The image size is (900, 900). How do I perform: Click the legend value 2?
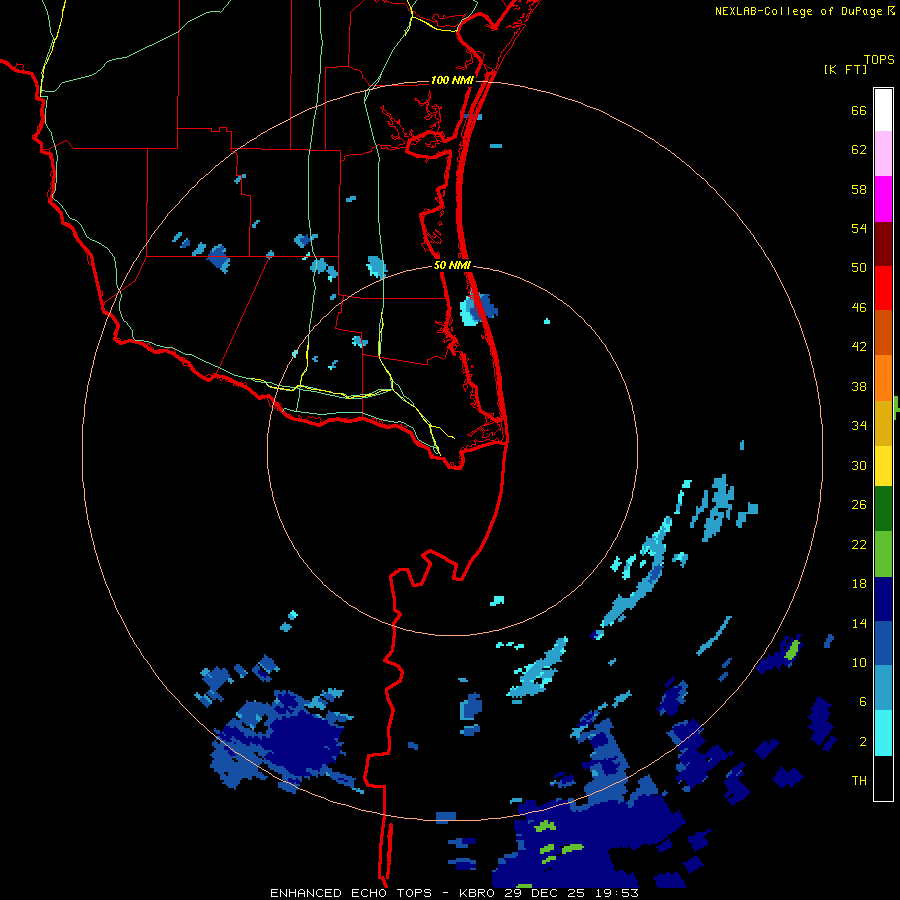click(863, 742)
